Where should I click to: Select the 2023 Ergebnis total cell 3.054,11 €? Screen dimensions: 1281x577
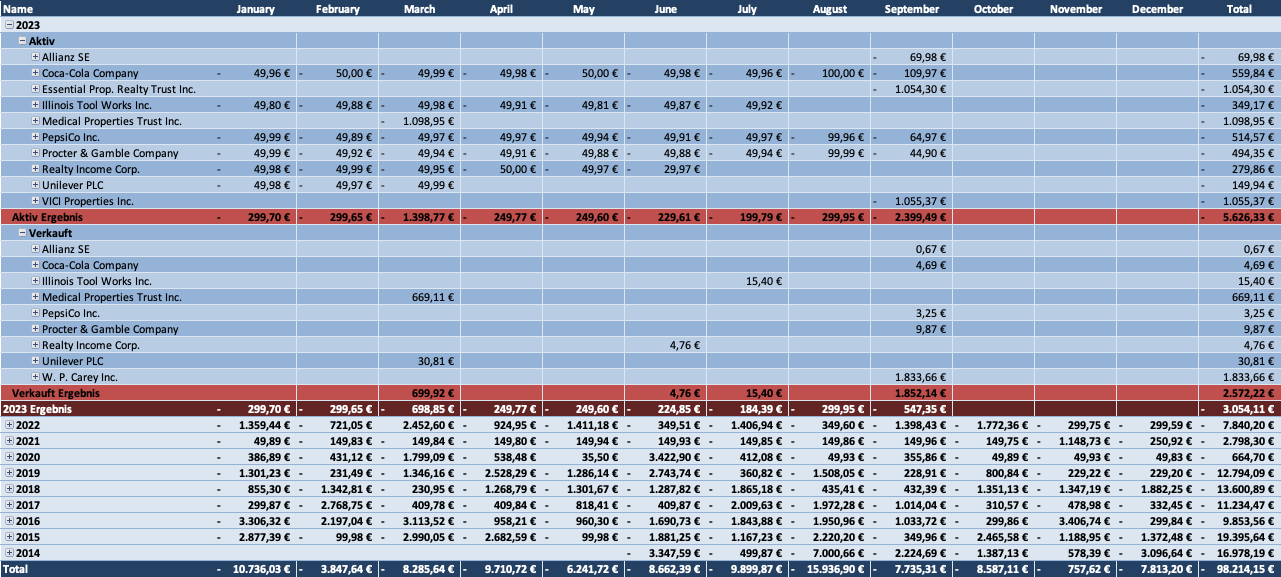1239,409
